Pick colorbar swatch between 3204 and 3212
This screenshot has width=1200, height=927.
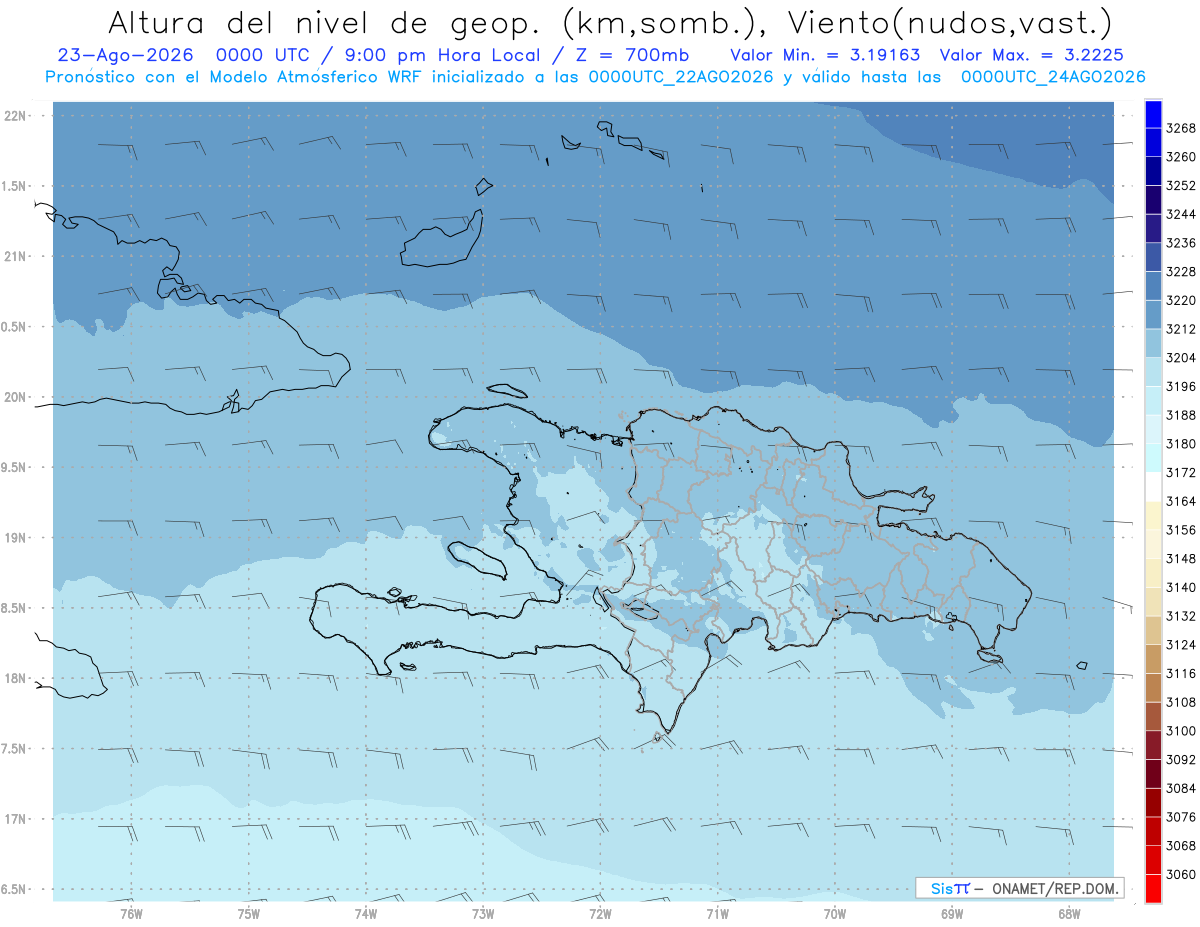(x=1152, y=343)
